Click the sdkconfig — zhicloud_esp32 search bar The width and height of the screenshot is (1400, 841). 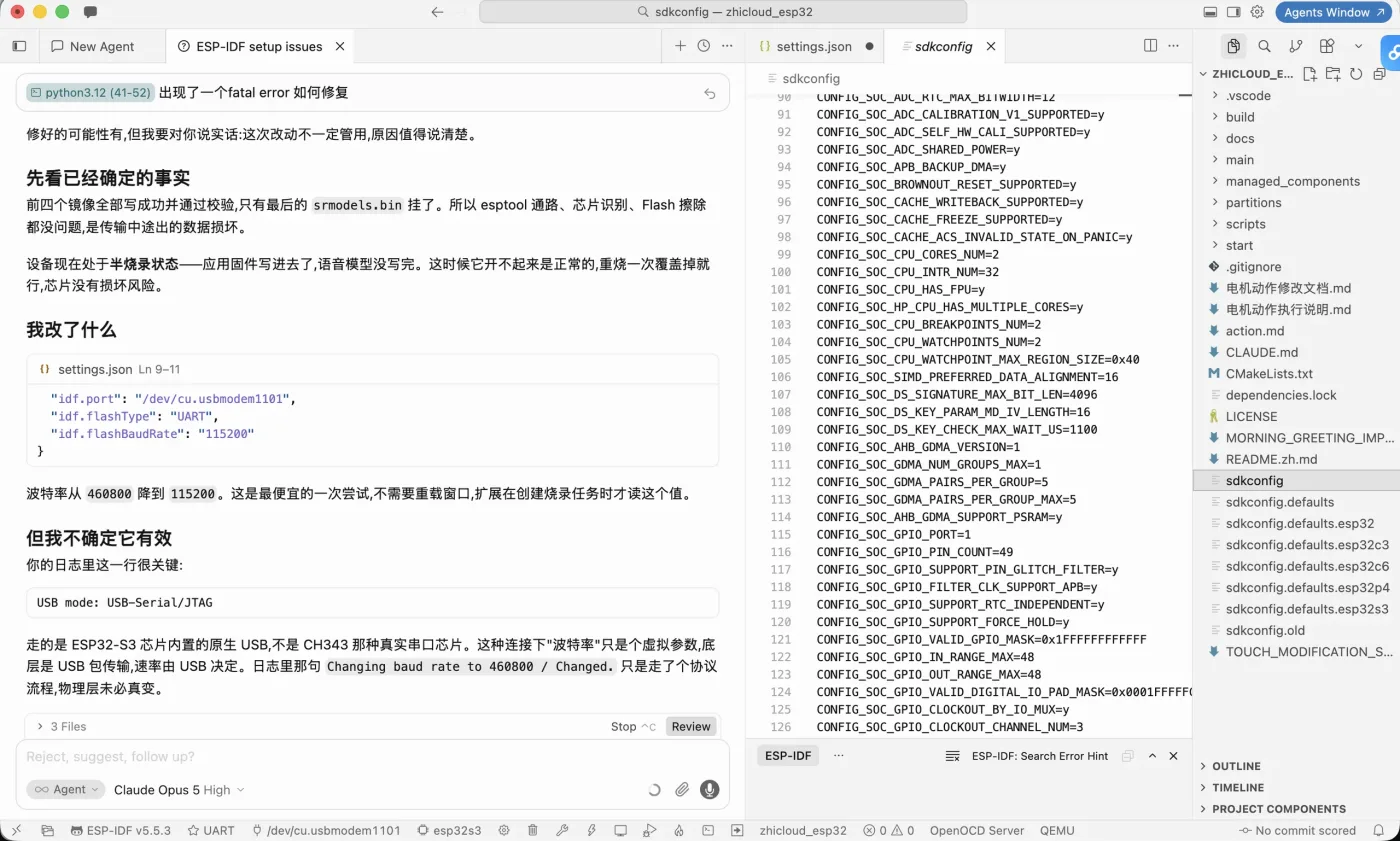723,12
